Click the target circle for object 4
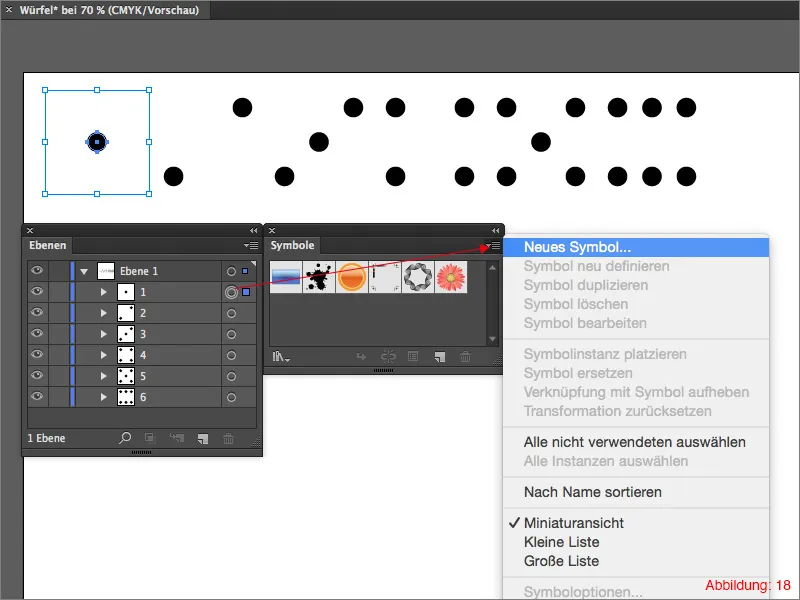 pyautogui.click(x=231, y=355)
